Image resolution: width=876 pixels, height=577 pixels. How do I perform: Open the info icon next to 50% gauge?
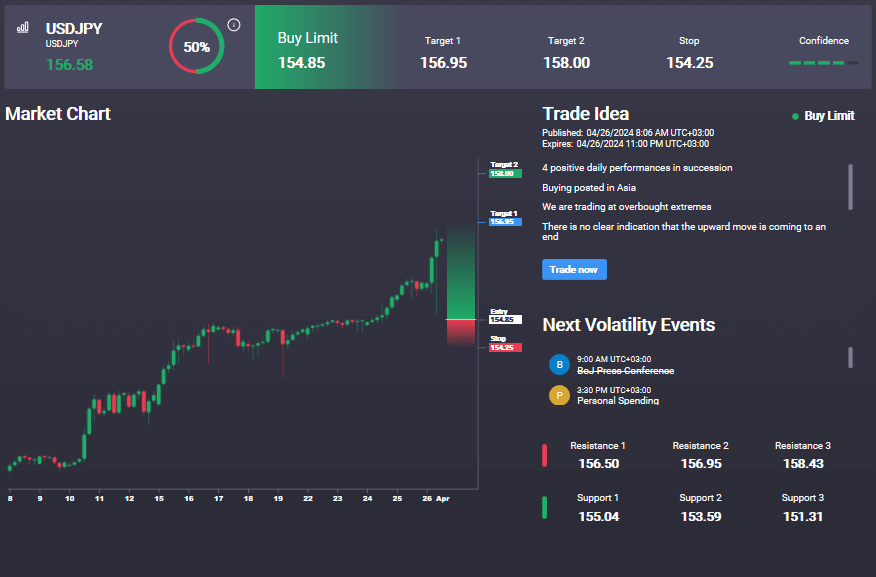click(234, 25)
